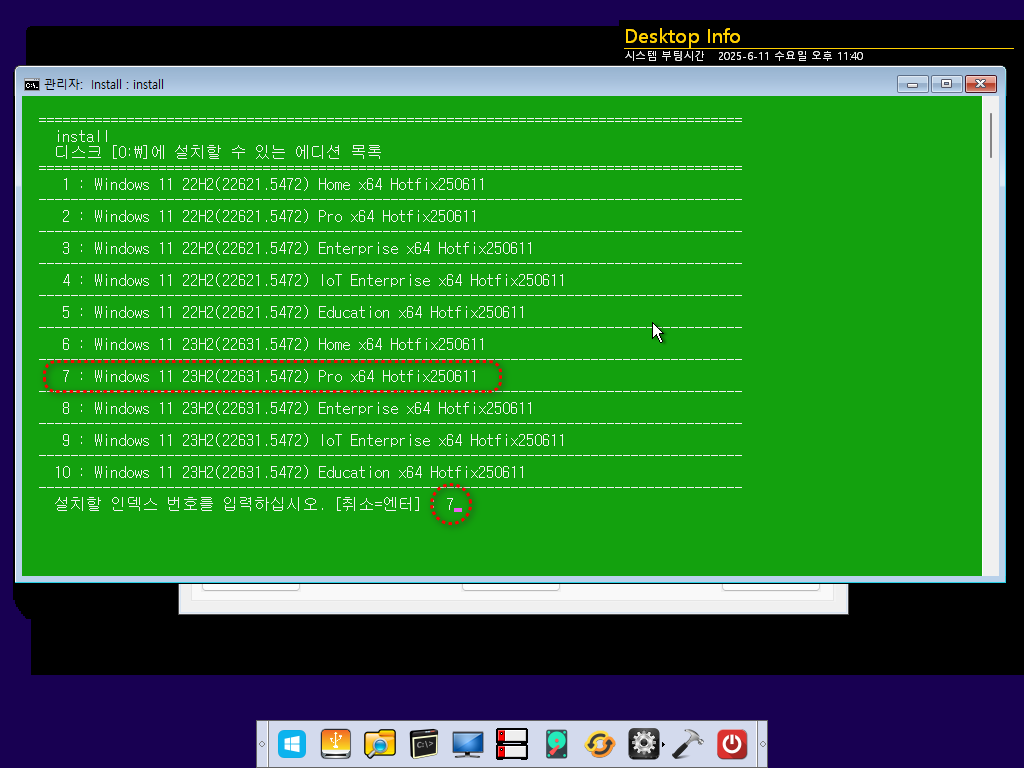This screenshot has width=1024, height=768.
Task: Open the gear settings icon in the dock
Action: pyautogui.click(x=643, y=744)
